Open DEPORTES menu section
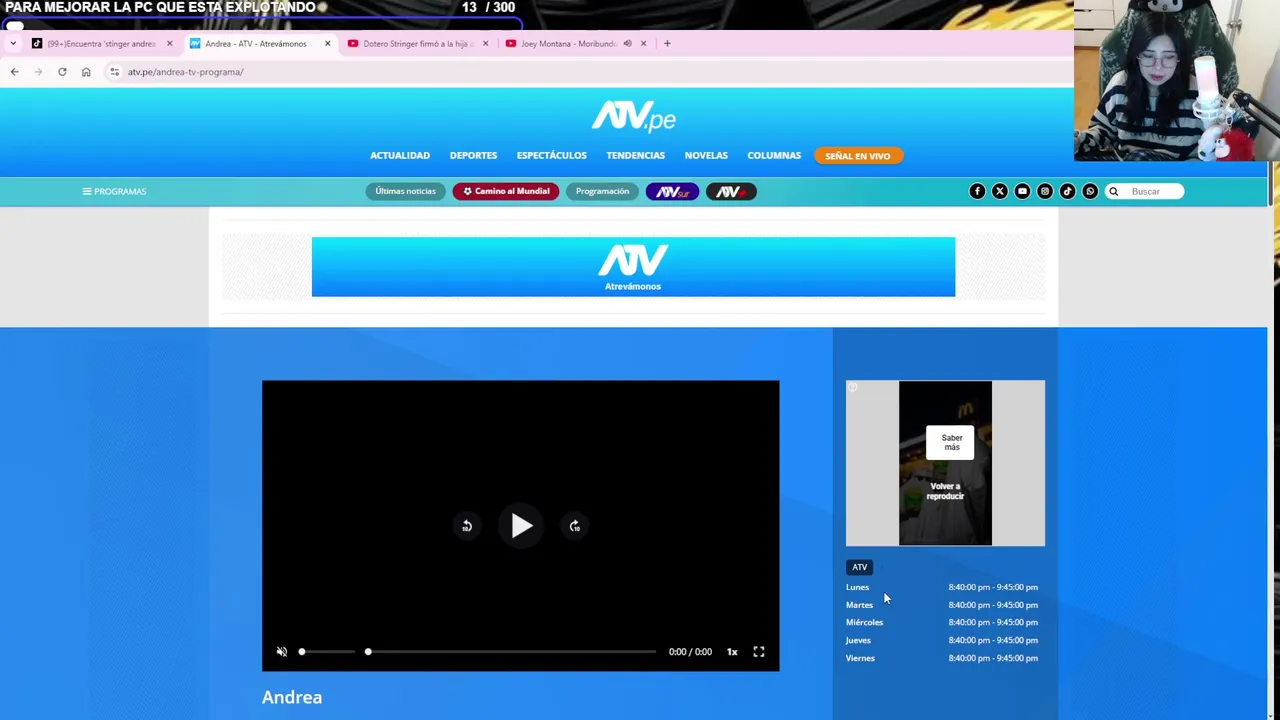 (473, 155)
